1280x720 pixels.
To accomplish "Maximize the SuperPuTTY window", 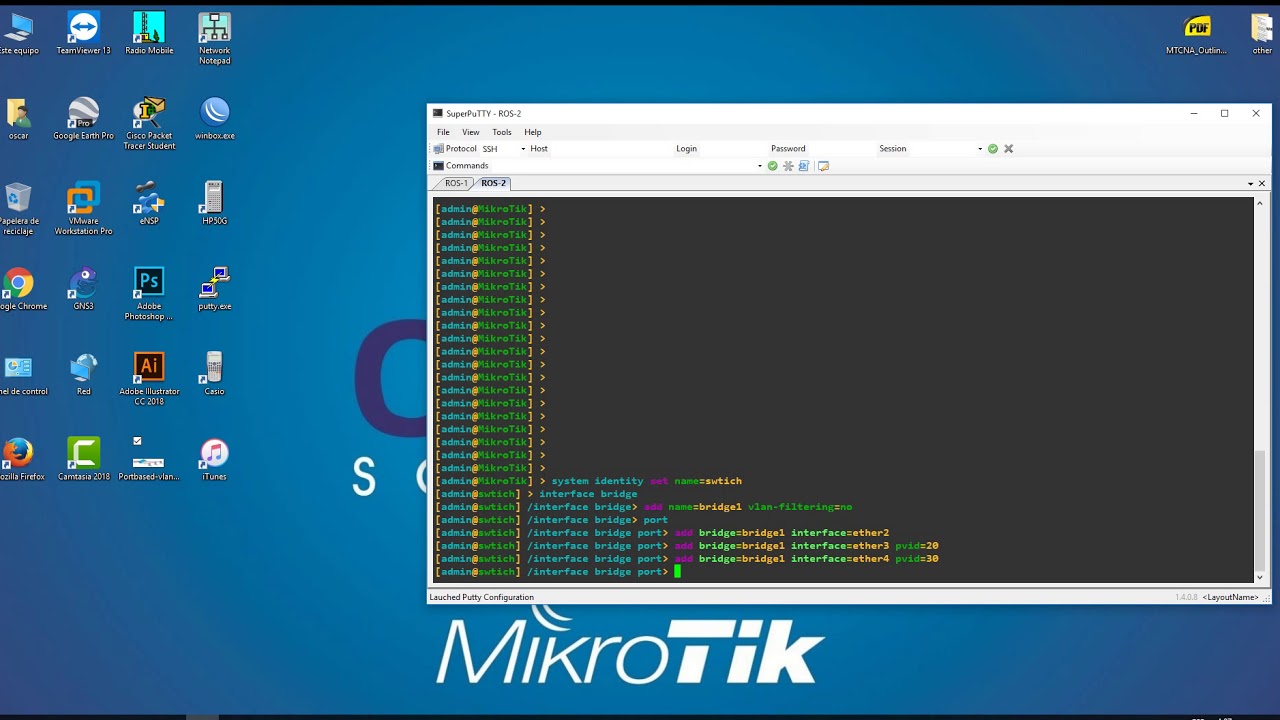I will [x=1224, y=113].
